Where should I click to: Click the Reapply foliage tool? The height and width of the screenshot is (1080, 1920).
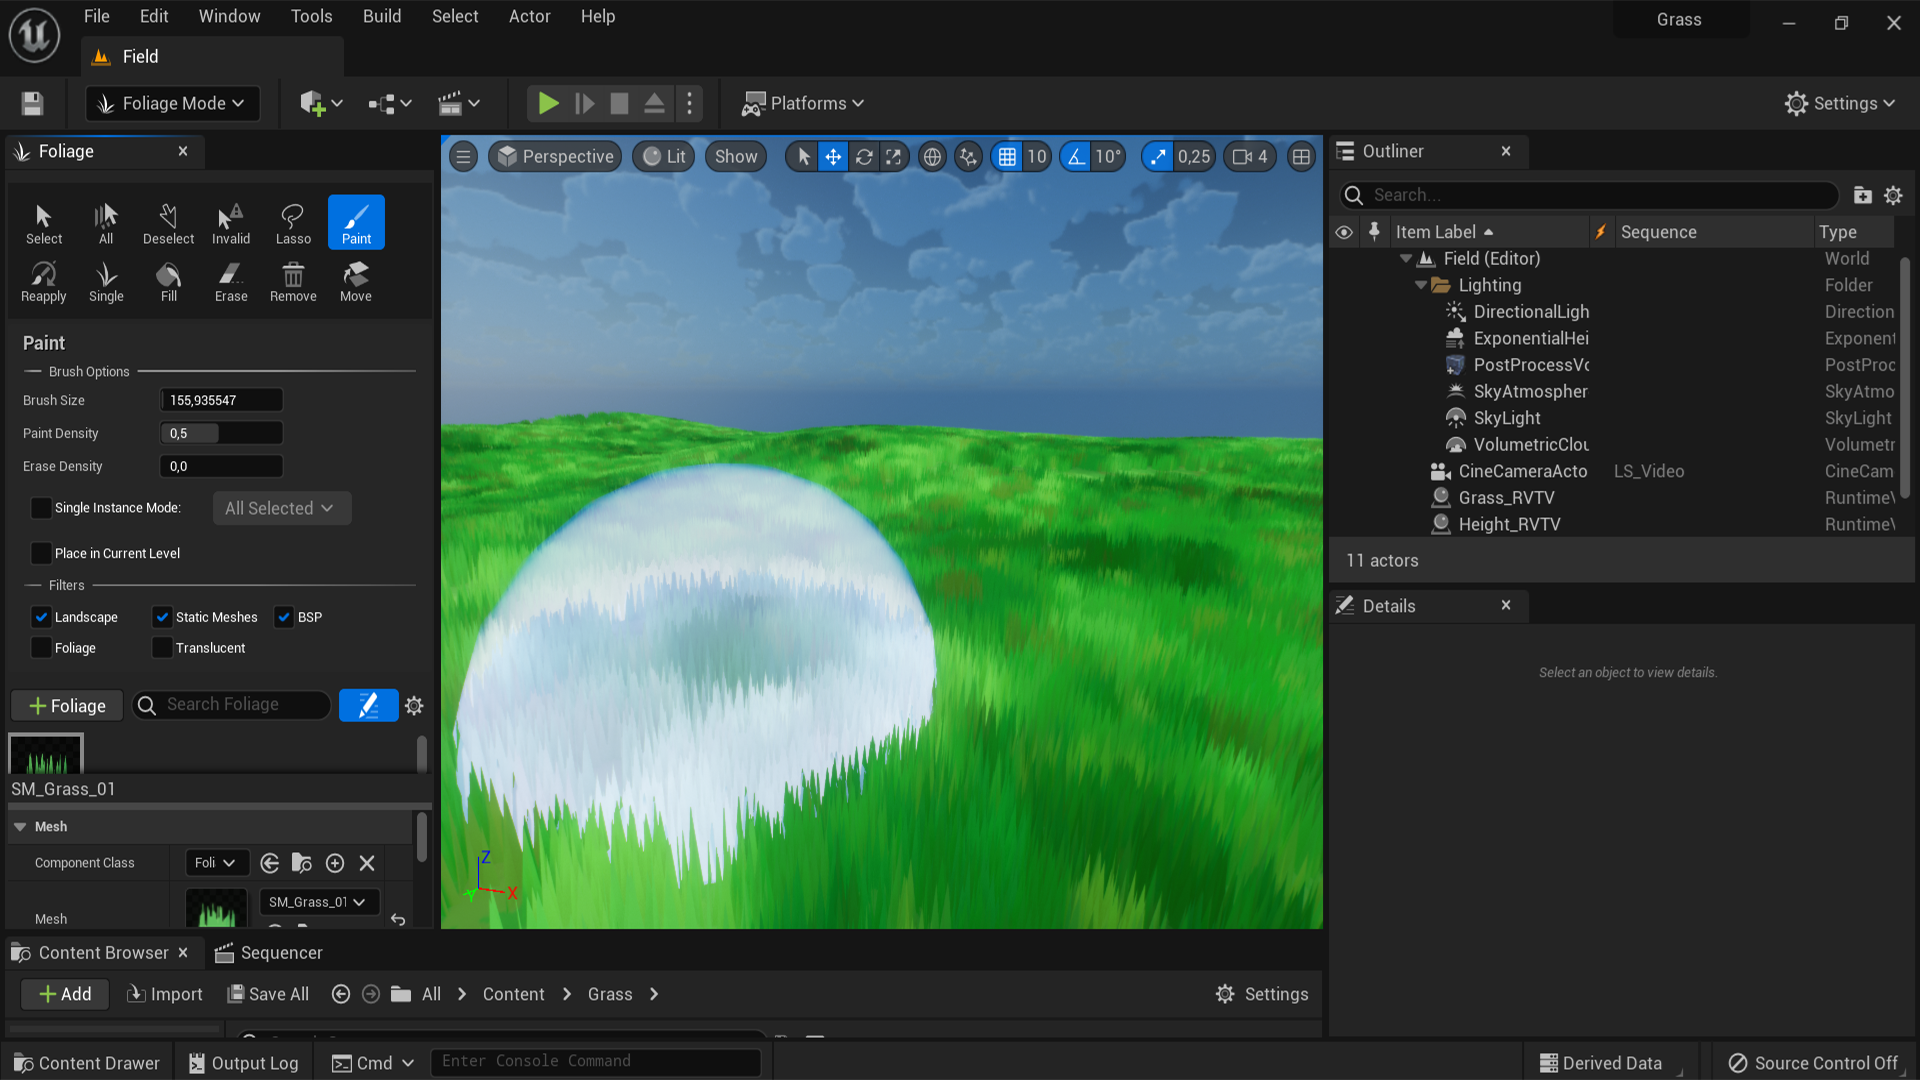point(43,281)
